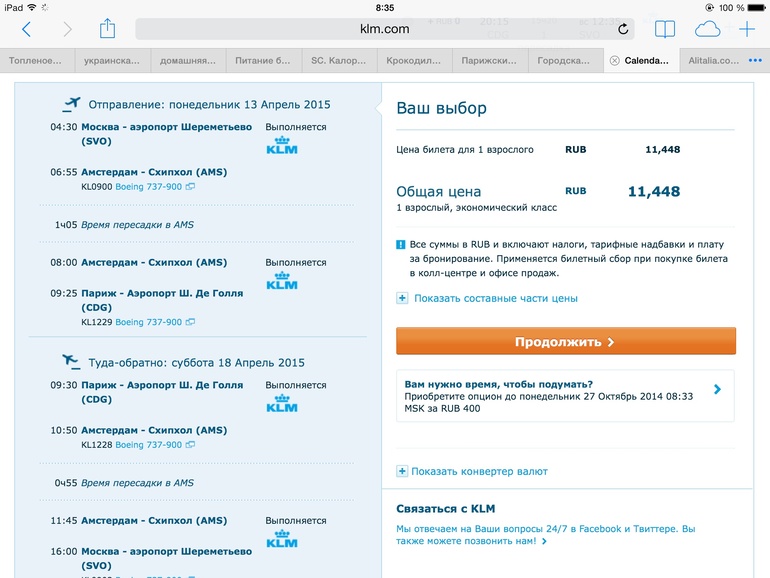
Task: Tap KLM logo for 11:45 Amsterdam flight
Action: coord(282,539)
